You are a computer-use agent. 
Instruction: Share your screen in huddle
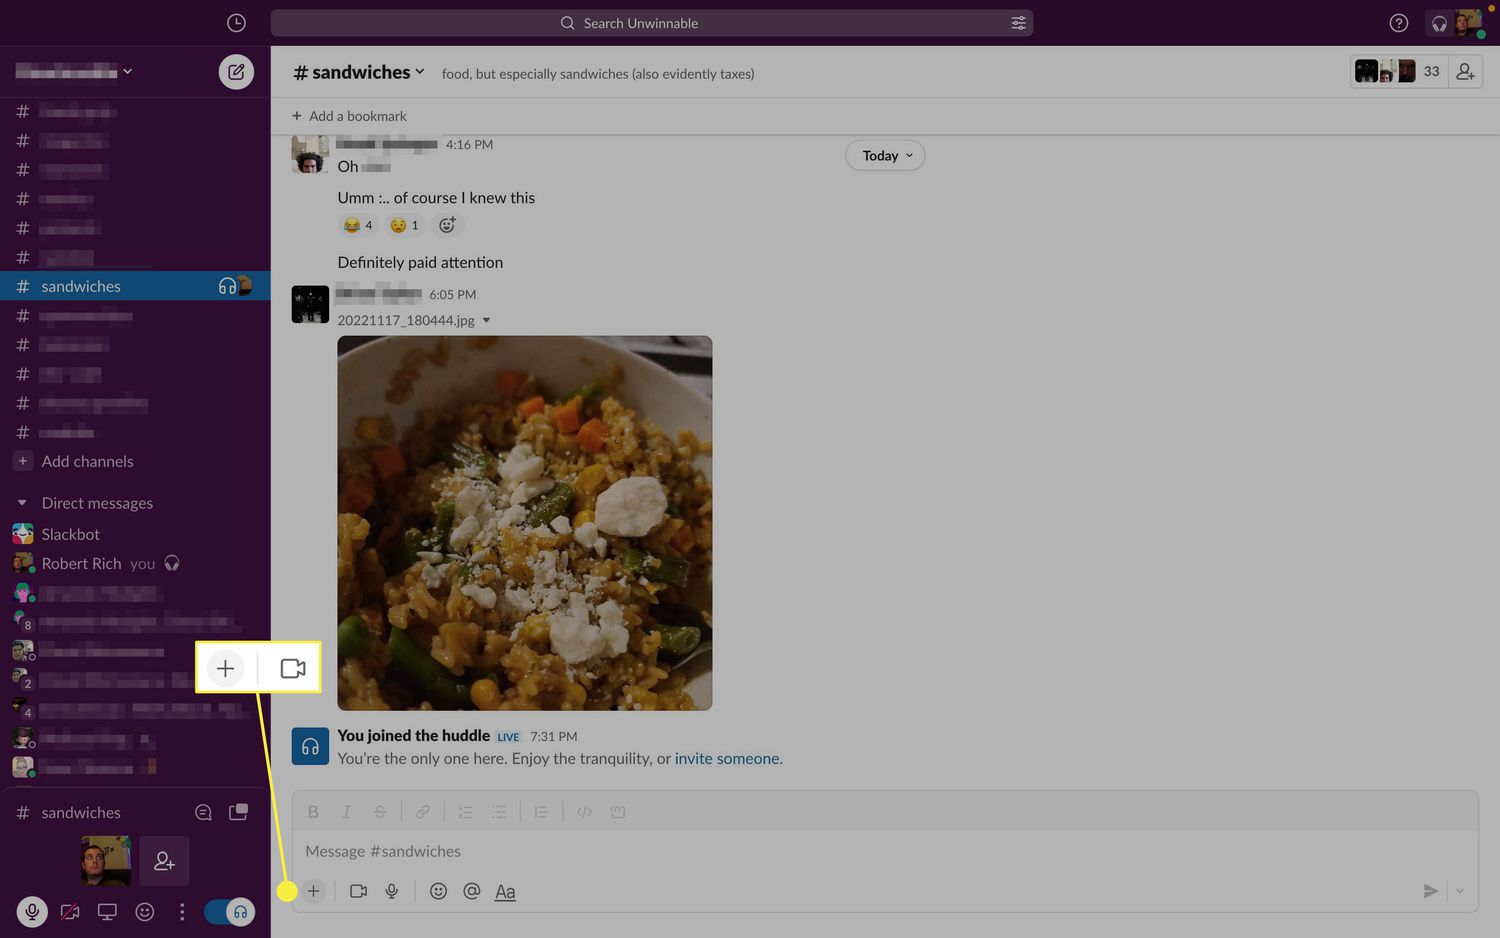pyautogui.click(x=107, y=912)
